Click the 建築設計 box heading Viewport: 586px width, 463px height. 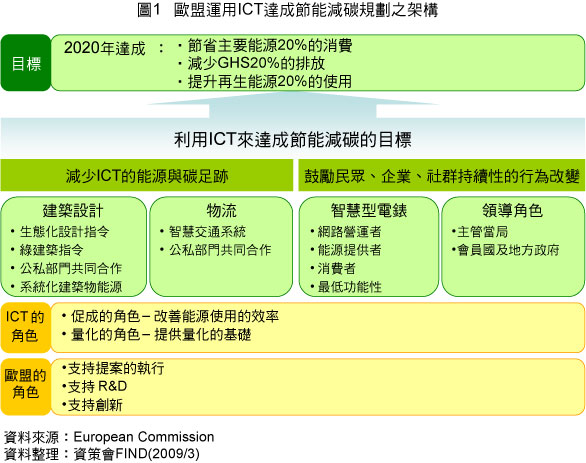tap(73, 211)
